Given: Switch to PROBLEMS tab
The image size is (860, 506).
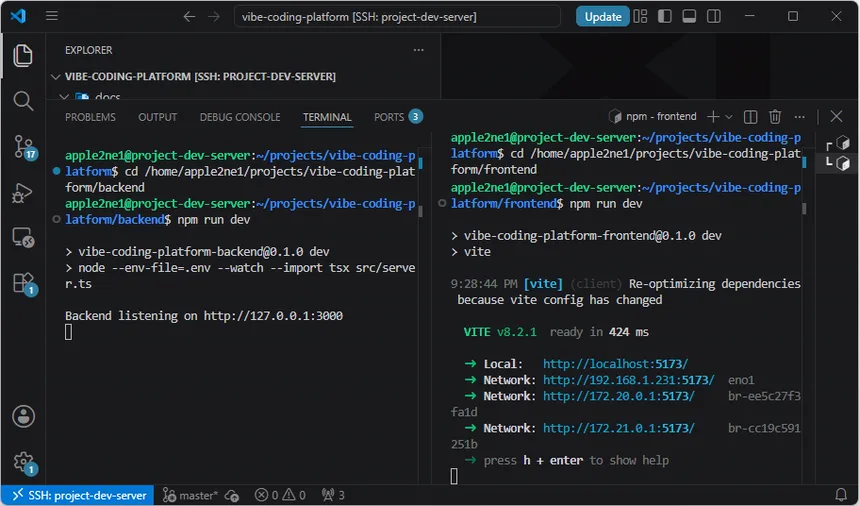Looking at the screenshot, I should [90, 117].
